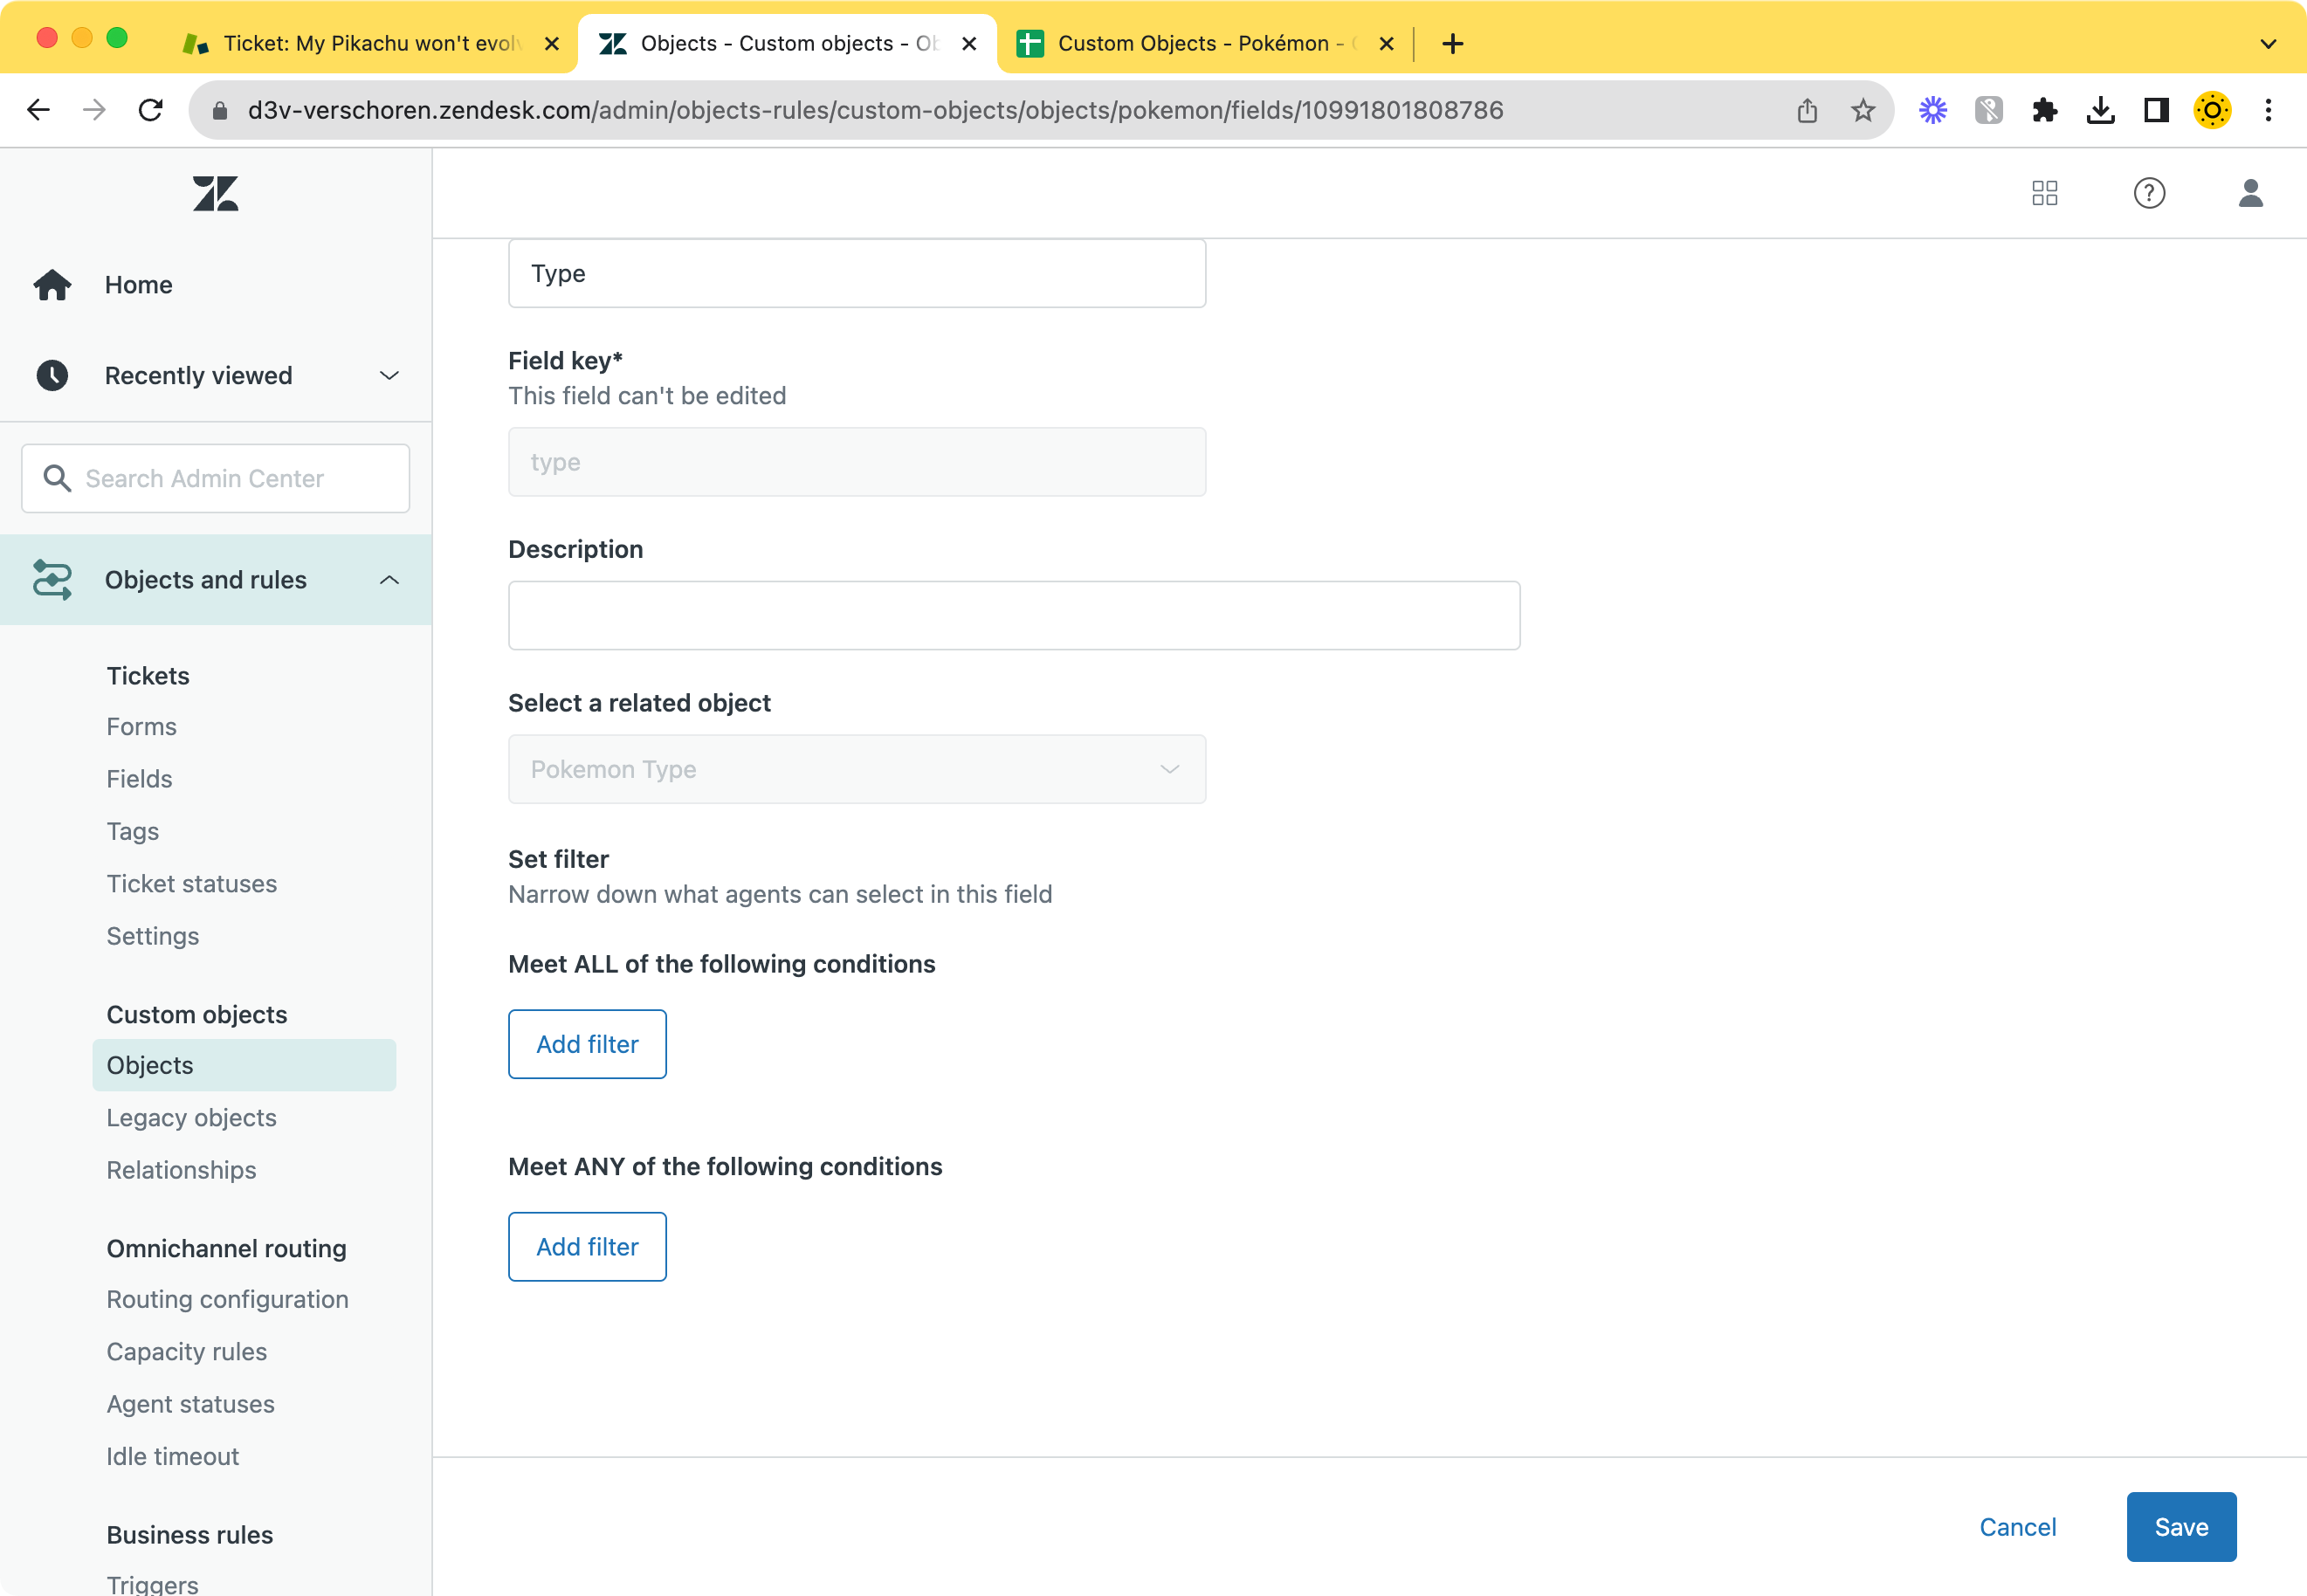
Task: Open the product switcher grid icon
Action: [x=2045, y=193]
